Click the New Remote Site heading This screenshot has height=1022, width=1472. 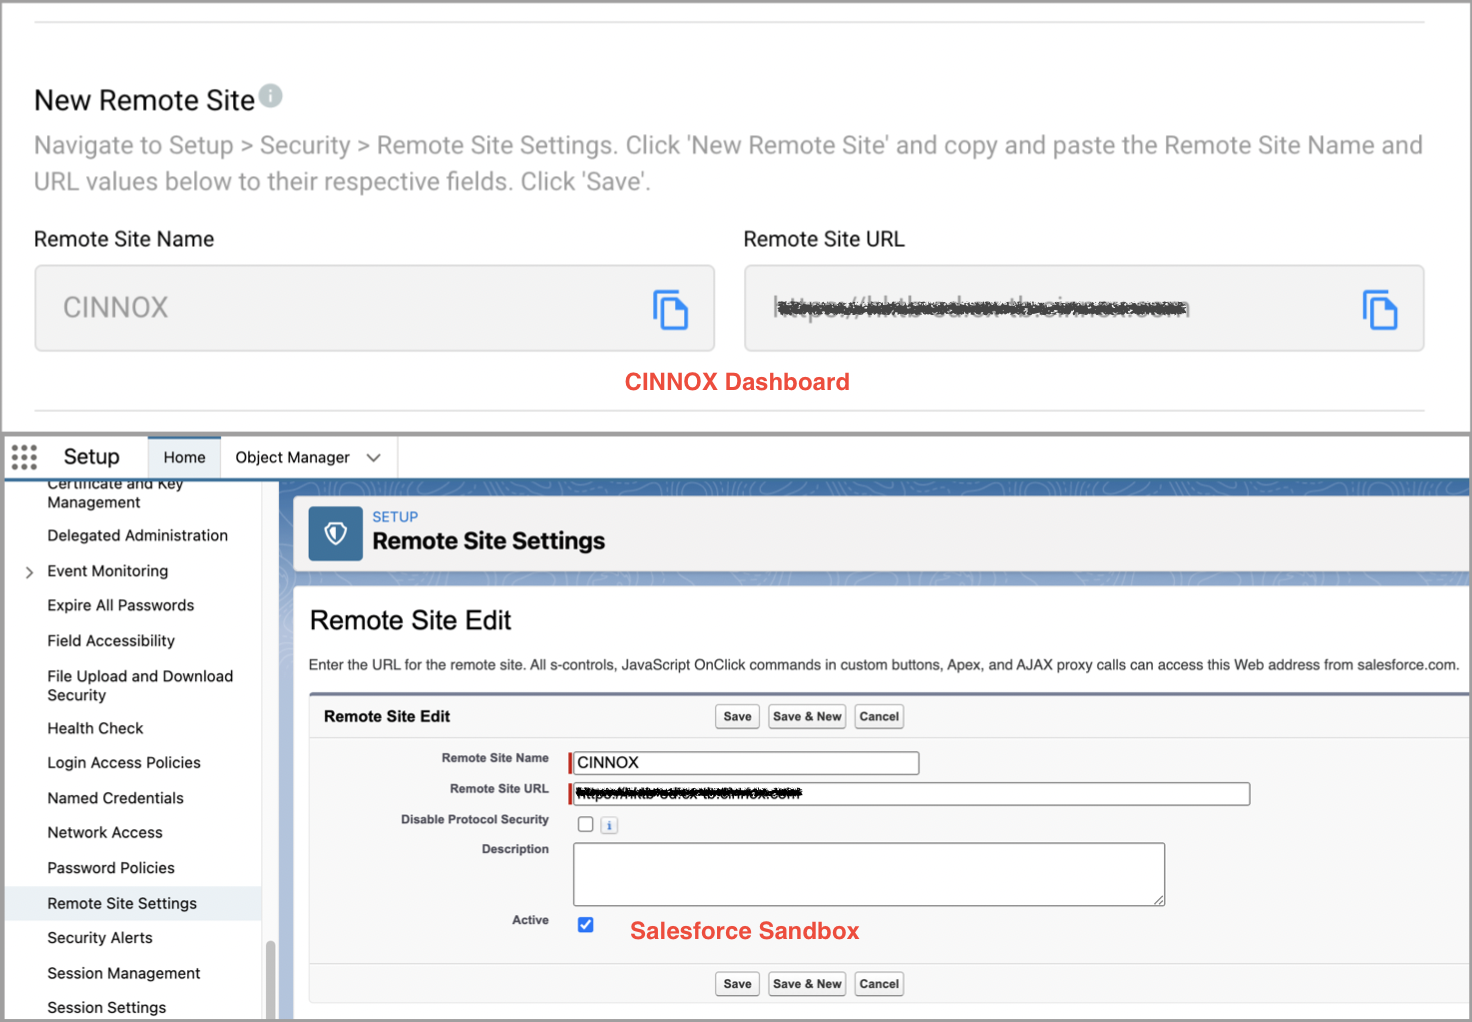pos(145,100)
